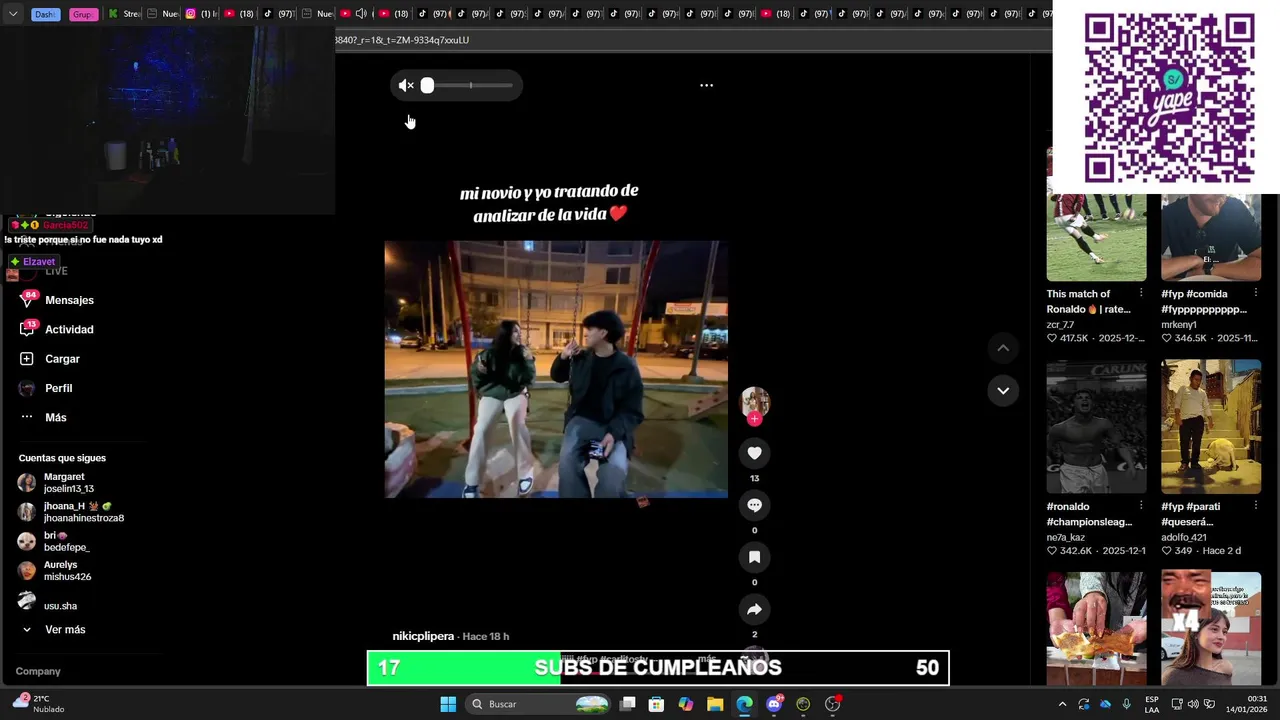Open the Windows Start menu
The image size is (1280, 720).
pyautogui.click(x=448, y=704)
